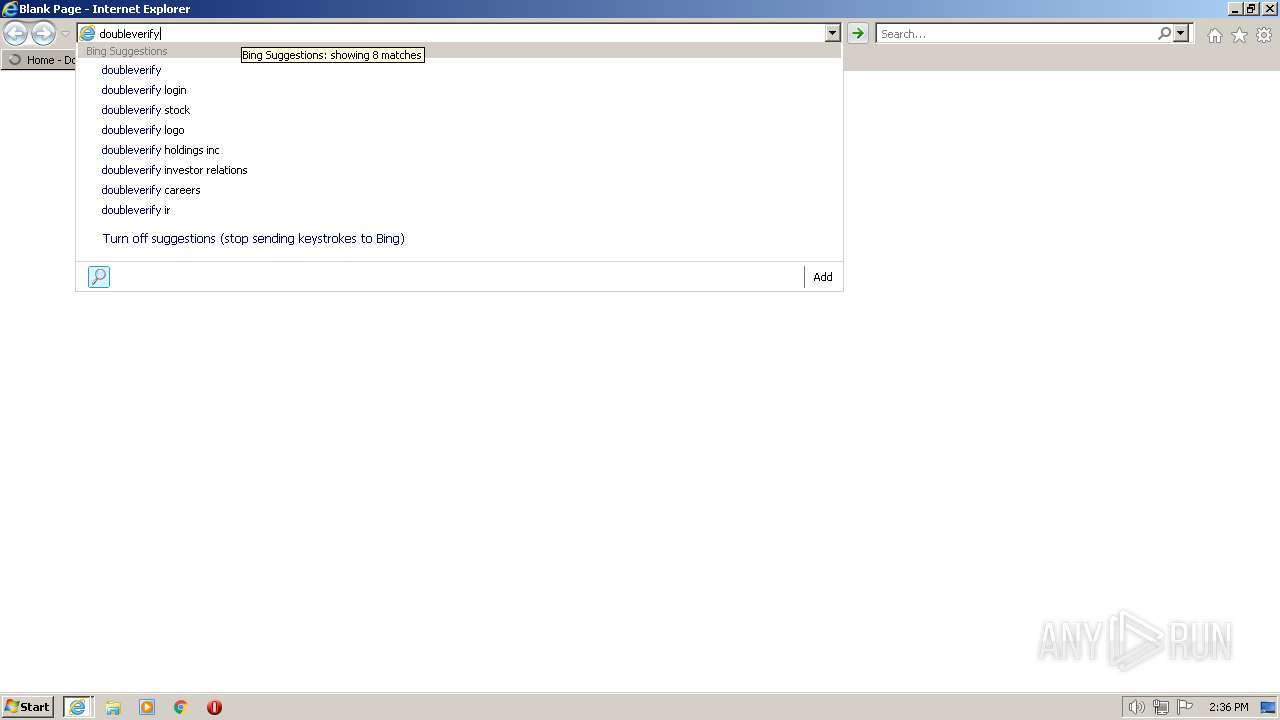1280x720 pixels.
Task: Open the red Opera-style taskbar icon
Action: coord(214,707)
